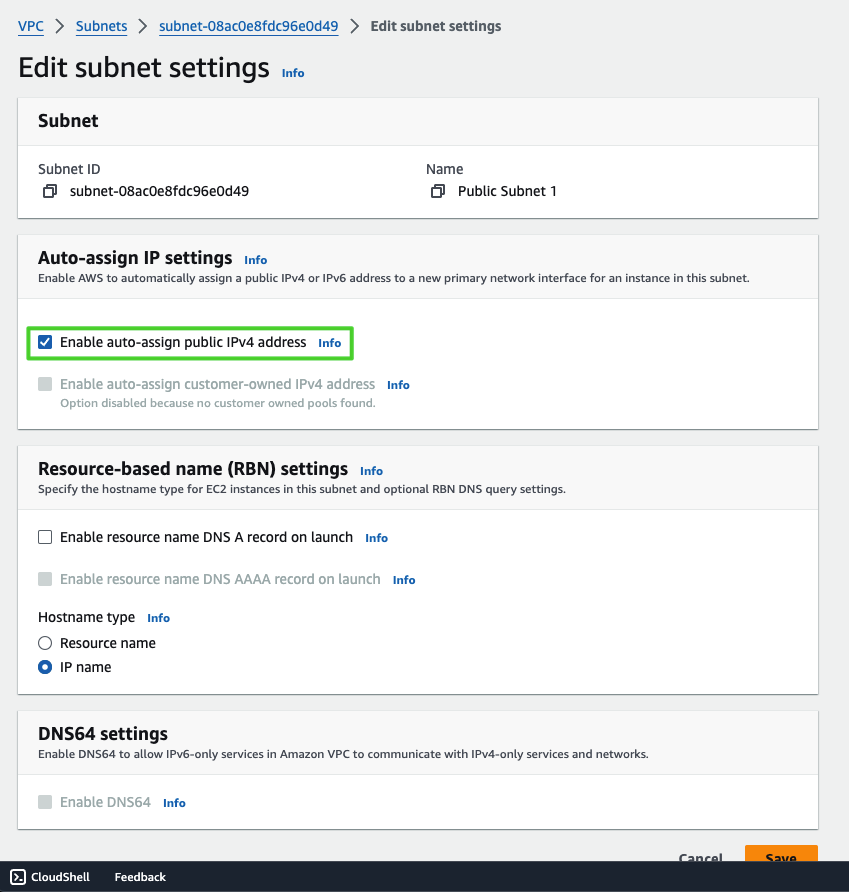Uncheck Enable auto-assign public IPv4 address
The image size is (849, 892).
(x=45, y=342)
